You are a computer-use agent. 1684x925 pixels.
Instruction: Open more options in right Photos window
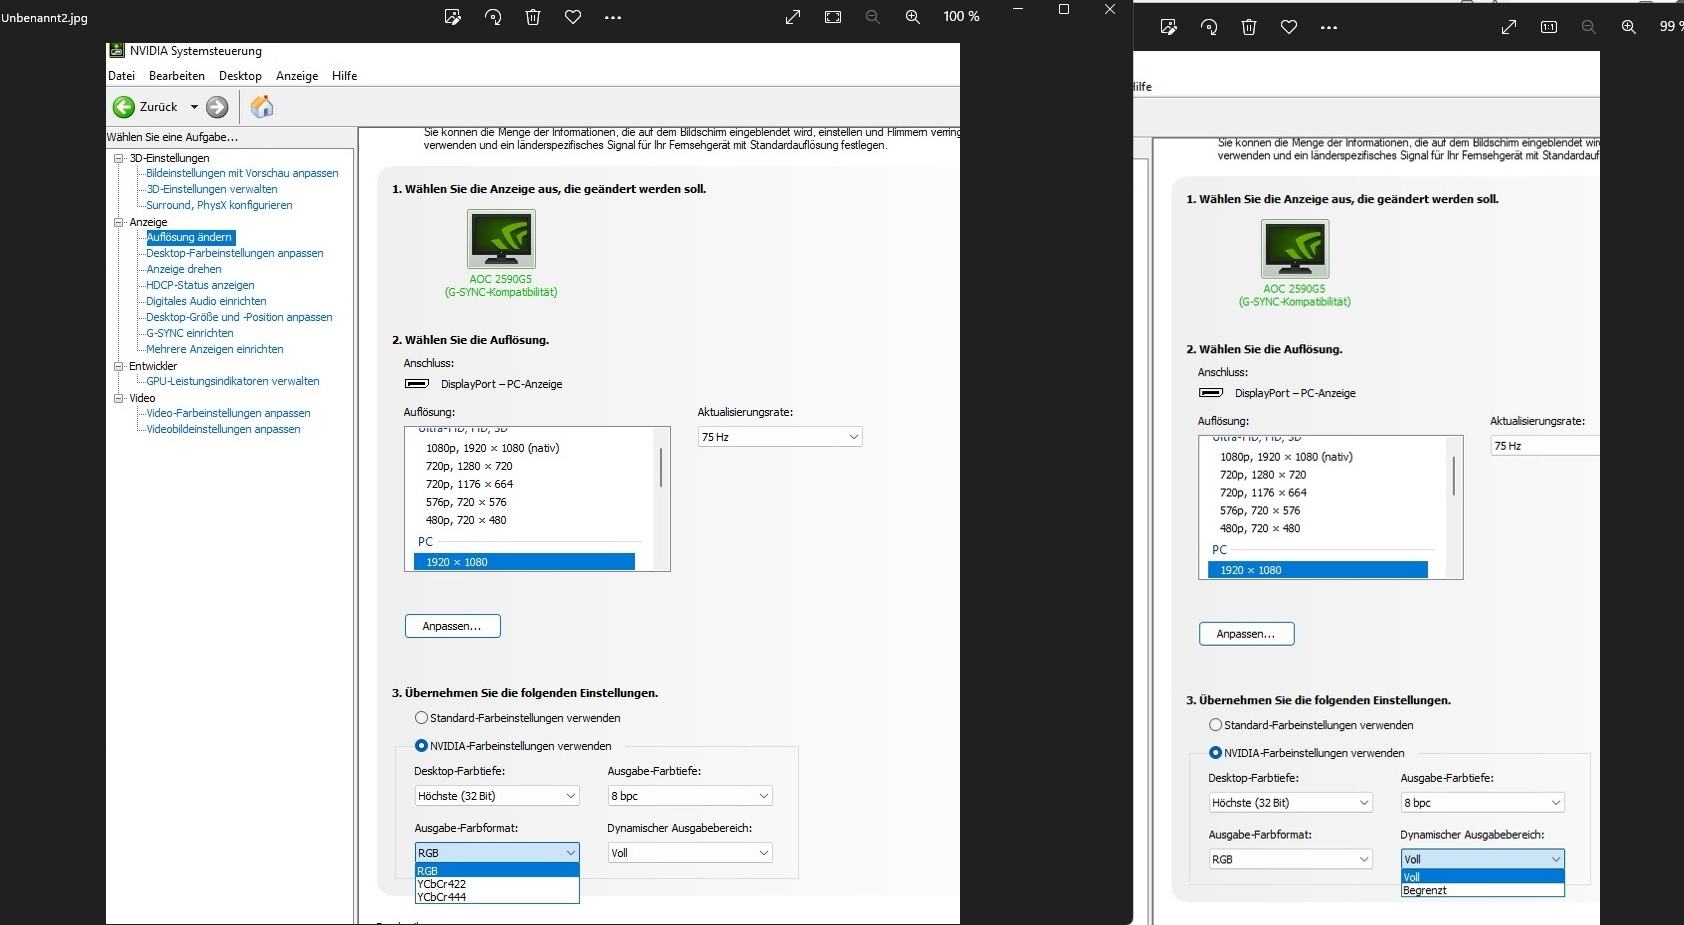point(1329,27)
